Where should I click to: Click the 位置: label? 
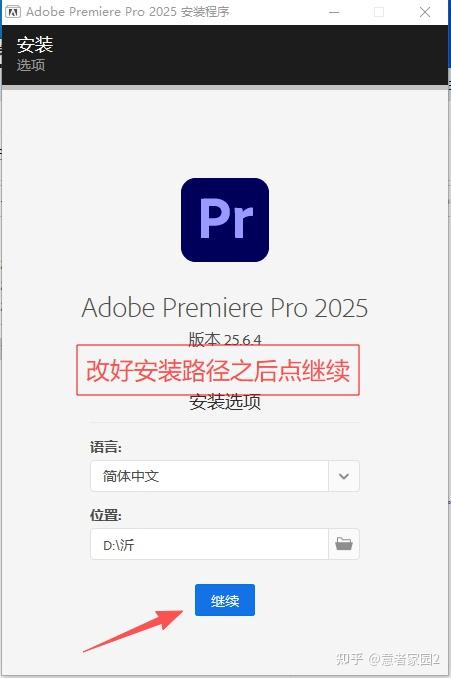tap(106, 515)
